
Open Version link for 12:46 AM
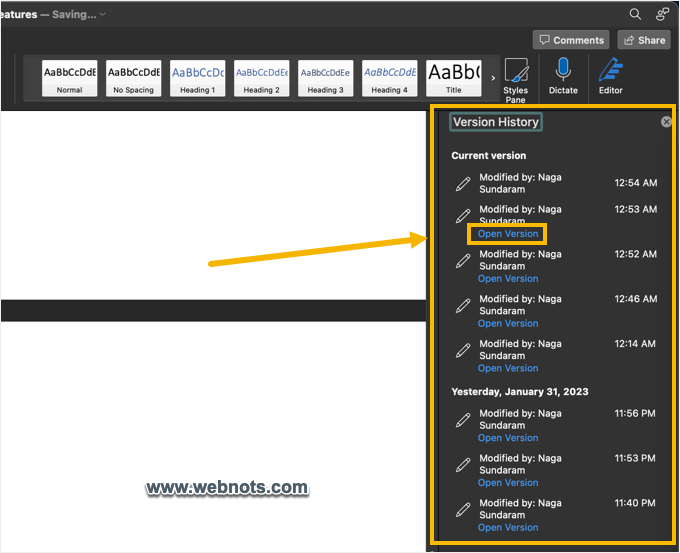(x=508, y=324)
